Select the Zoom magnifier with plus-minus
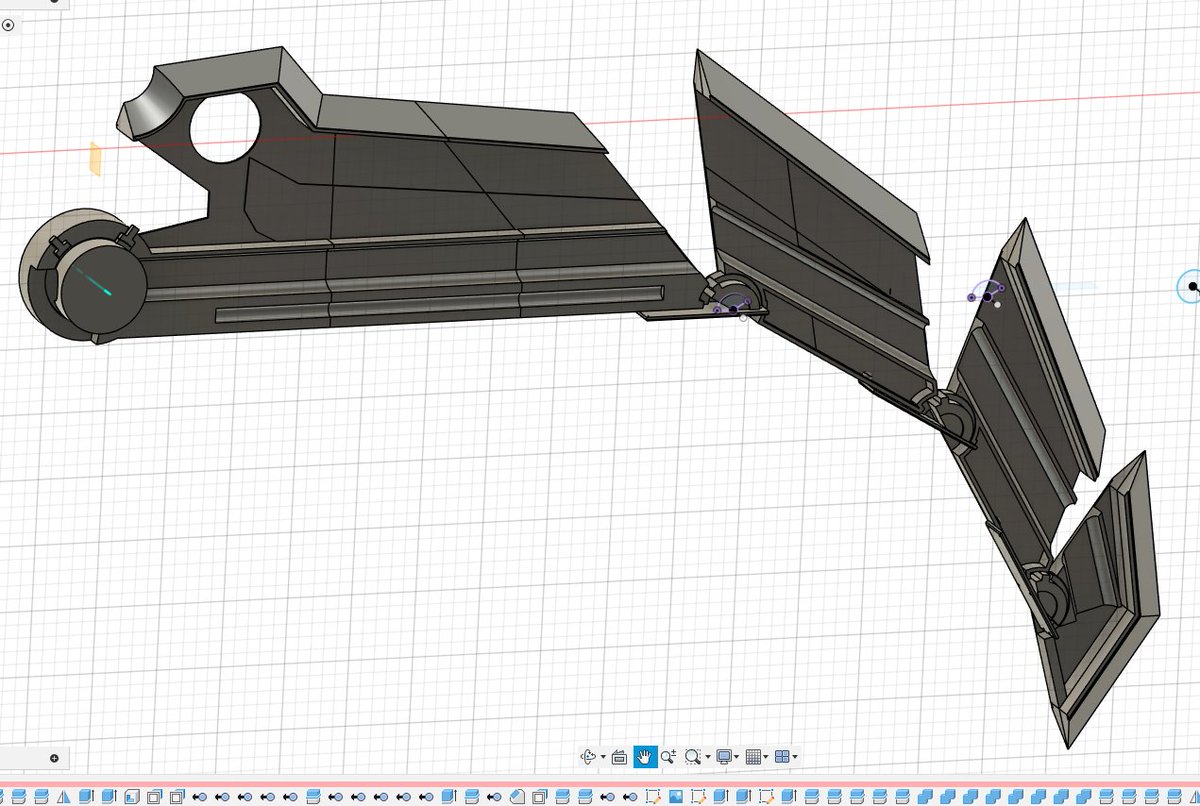Viewport: 1200px width, 806px height. pos(668,757)
